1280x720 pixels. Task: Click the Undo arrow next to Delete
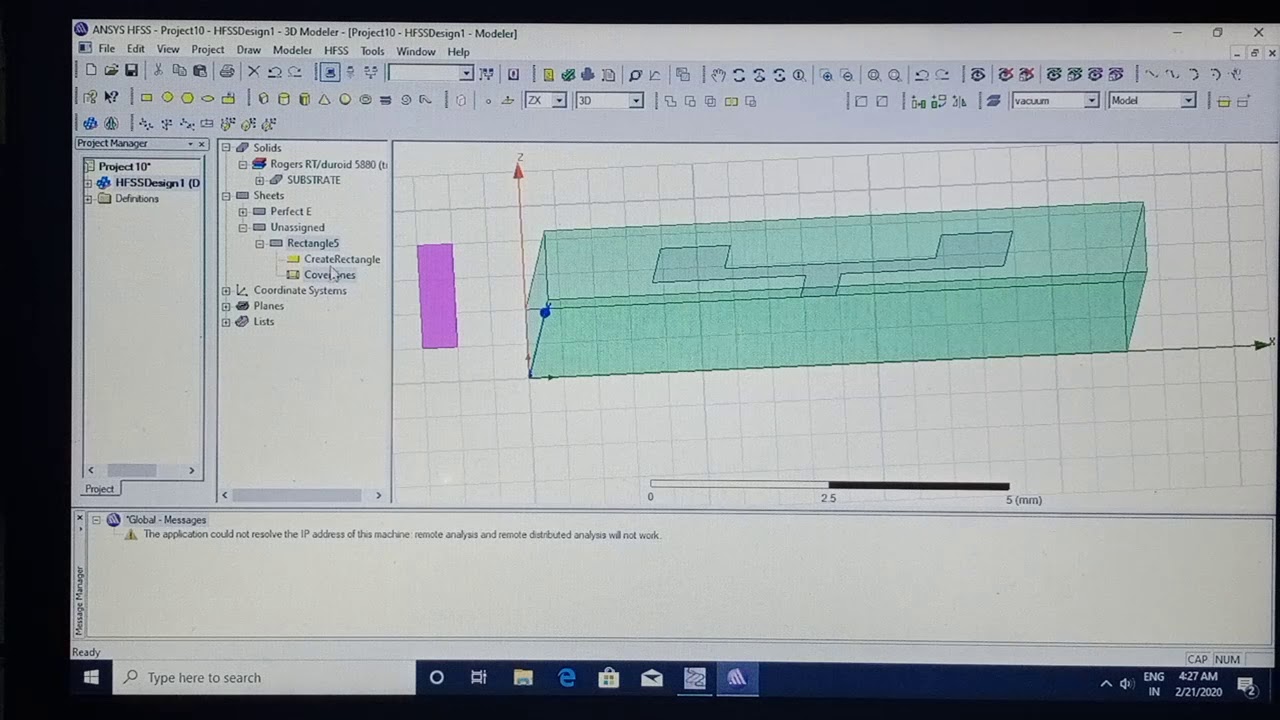[274, 72]
